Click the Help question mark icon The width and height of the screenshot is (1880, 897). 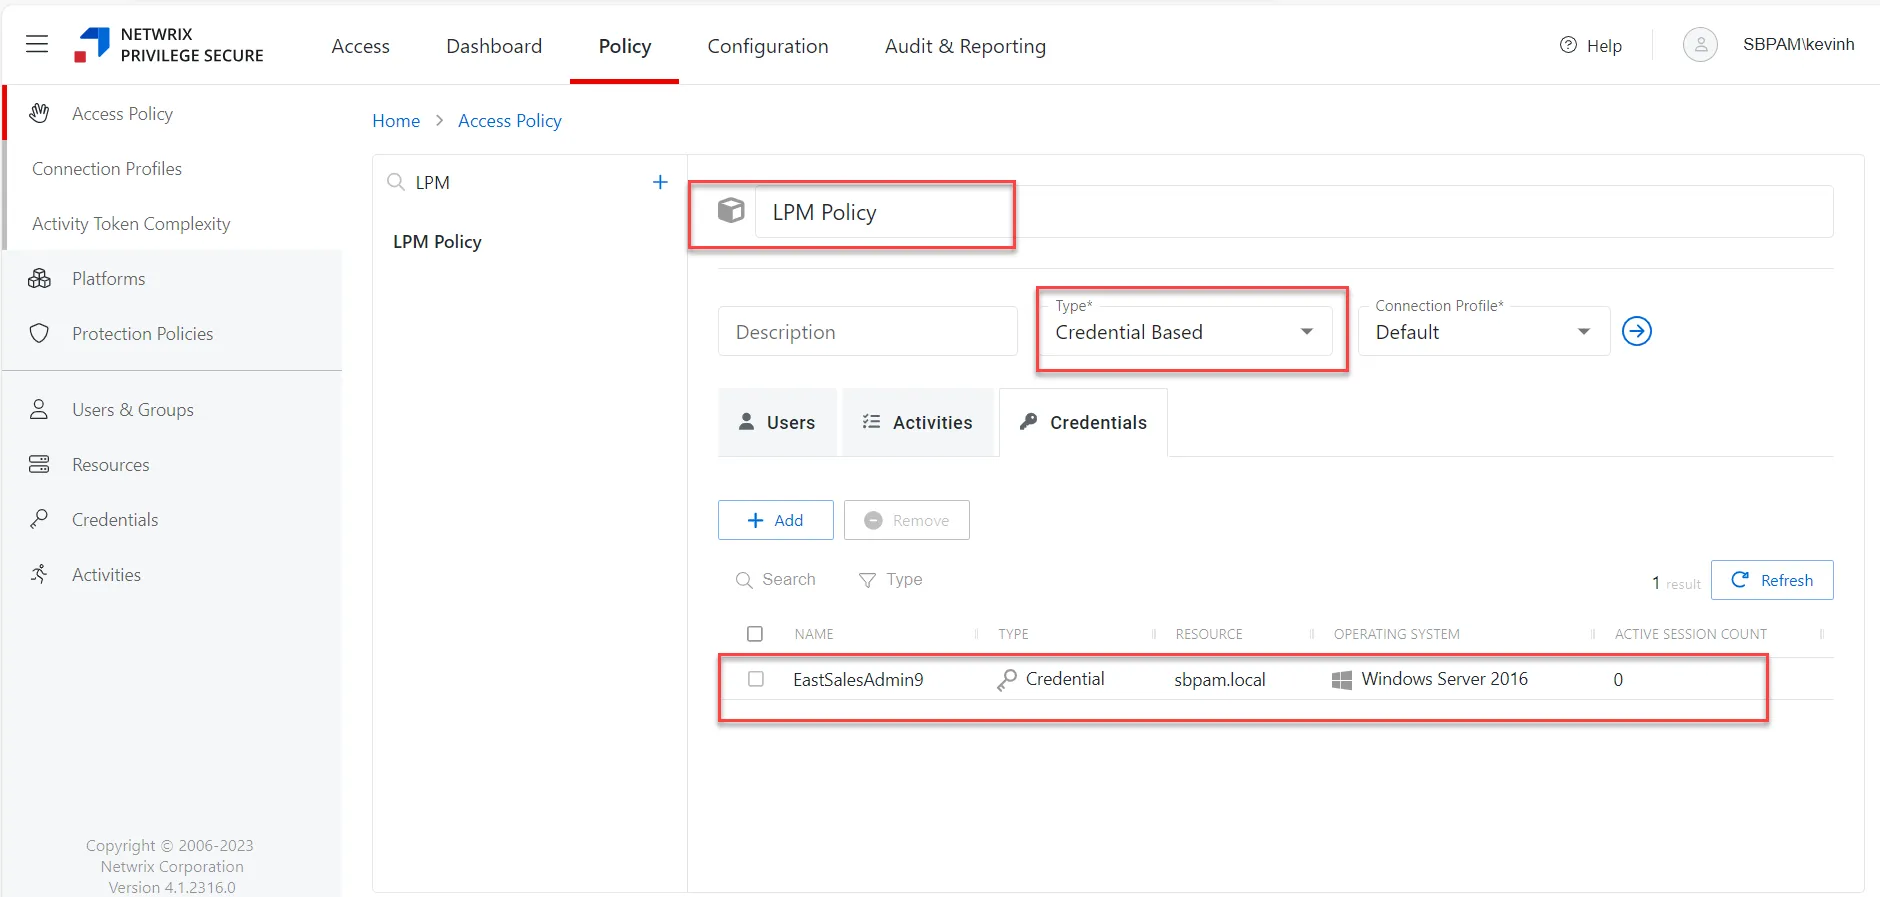pyautogui.click(x=1568, y=45)
